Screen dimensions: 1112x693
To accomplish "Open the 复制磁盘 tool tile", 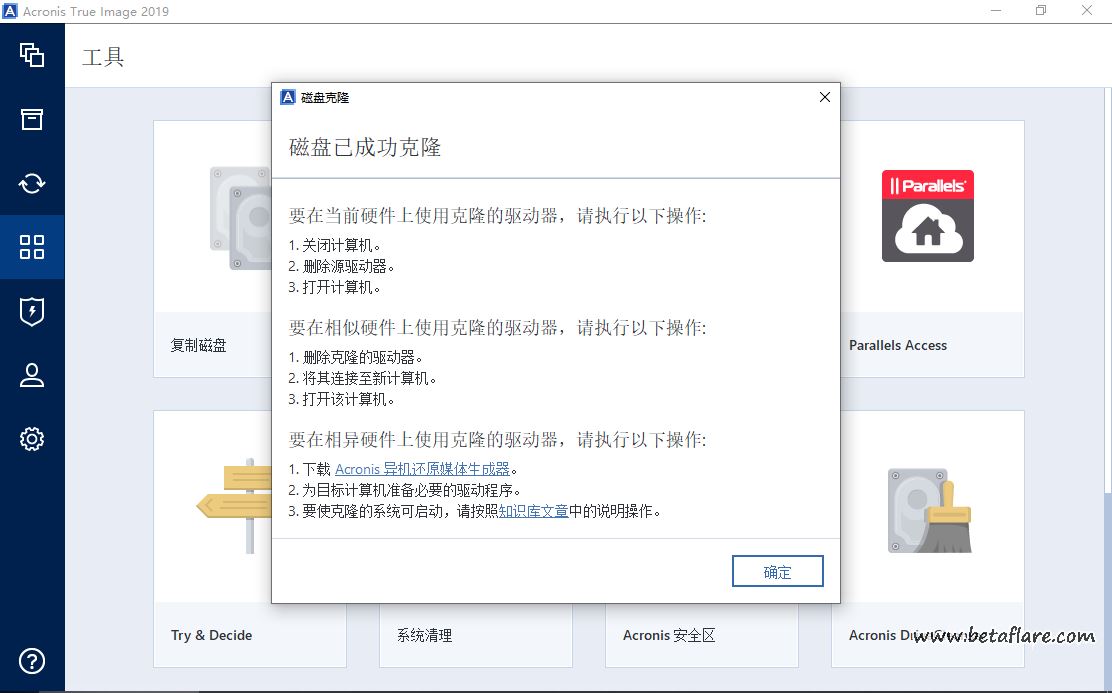I will (x=199, y=345).
